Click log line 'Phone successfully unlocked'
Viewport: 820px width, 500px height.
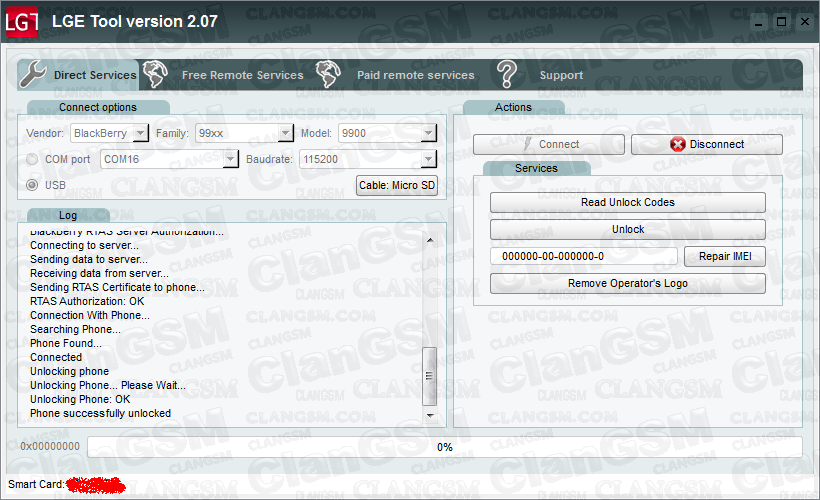100,413
